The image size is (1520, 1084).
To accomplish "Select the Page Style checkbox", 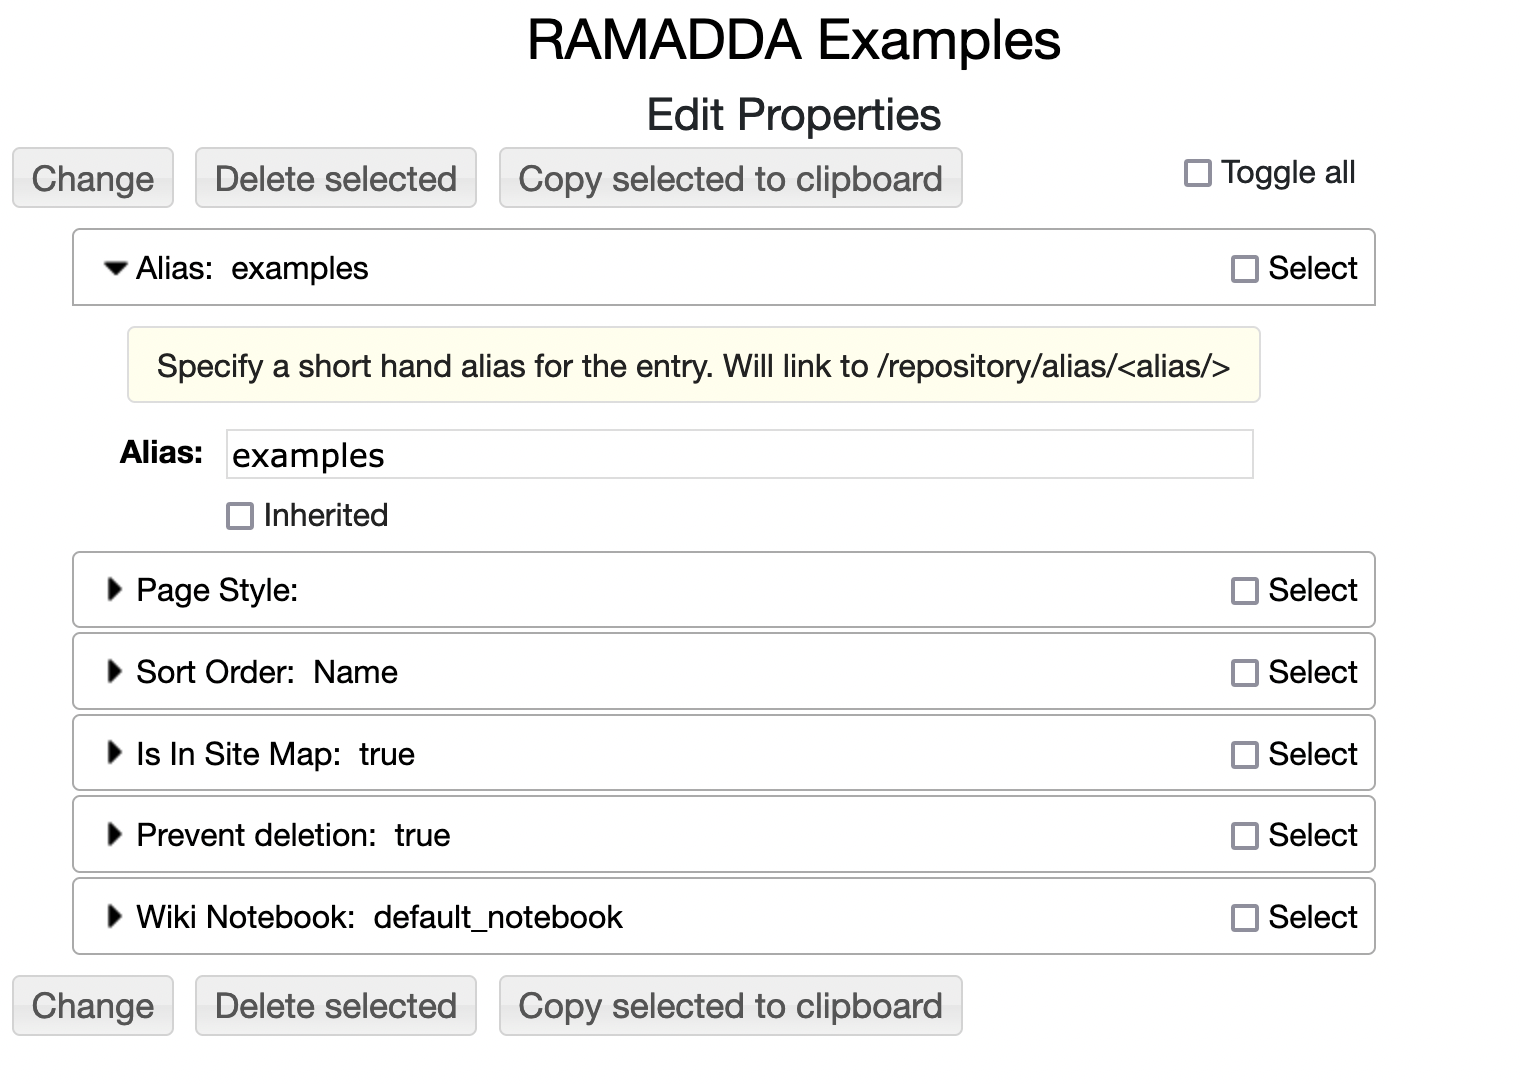I will click(x=1244, y=591).
